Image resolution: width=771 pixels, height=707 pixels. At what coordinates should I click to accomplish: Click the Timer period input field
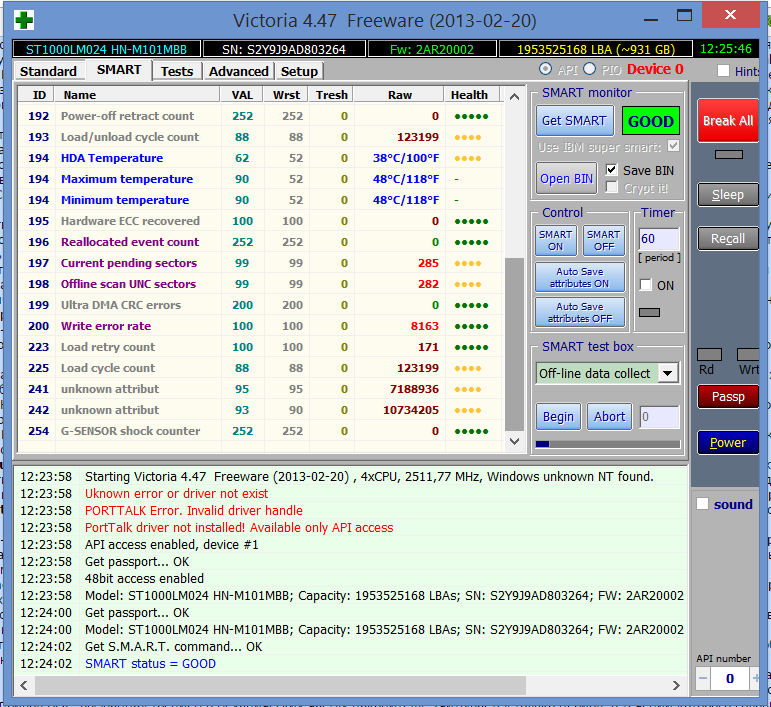659,239
